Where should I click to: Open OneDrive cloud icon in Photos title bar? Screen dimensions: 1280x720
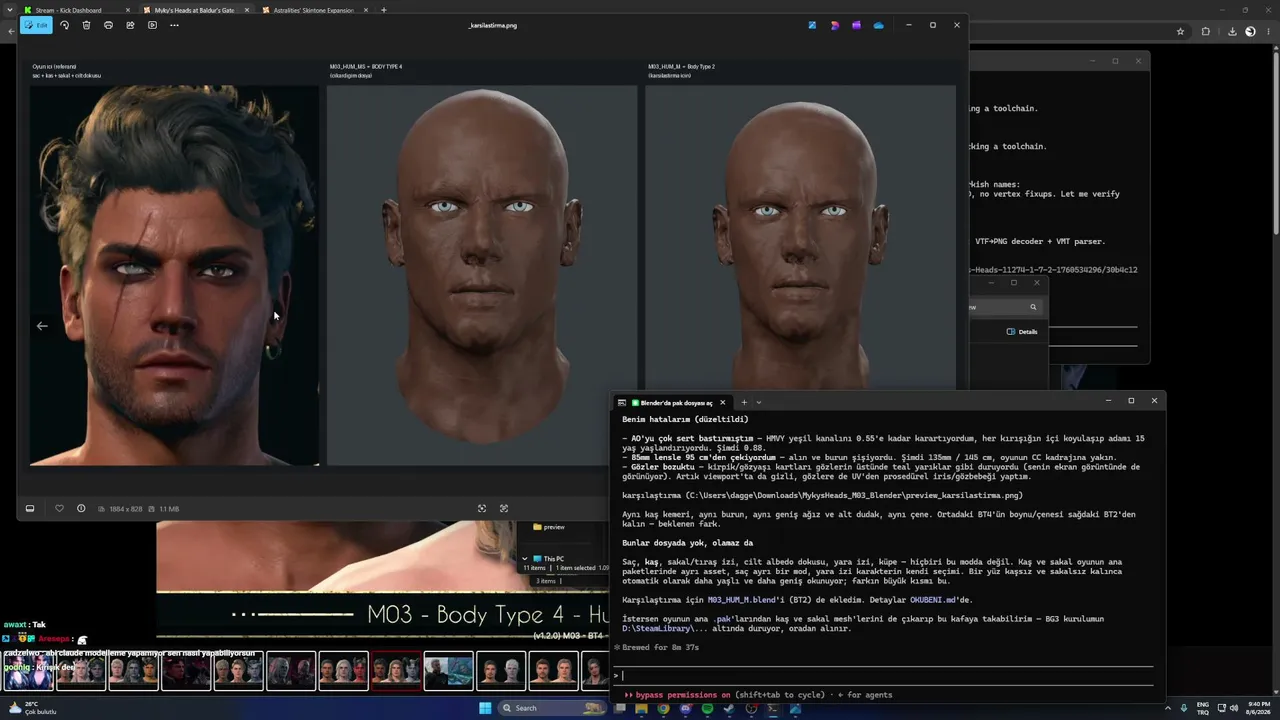tap(878, 25)
